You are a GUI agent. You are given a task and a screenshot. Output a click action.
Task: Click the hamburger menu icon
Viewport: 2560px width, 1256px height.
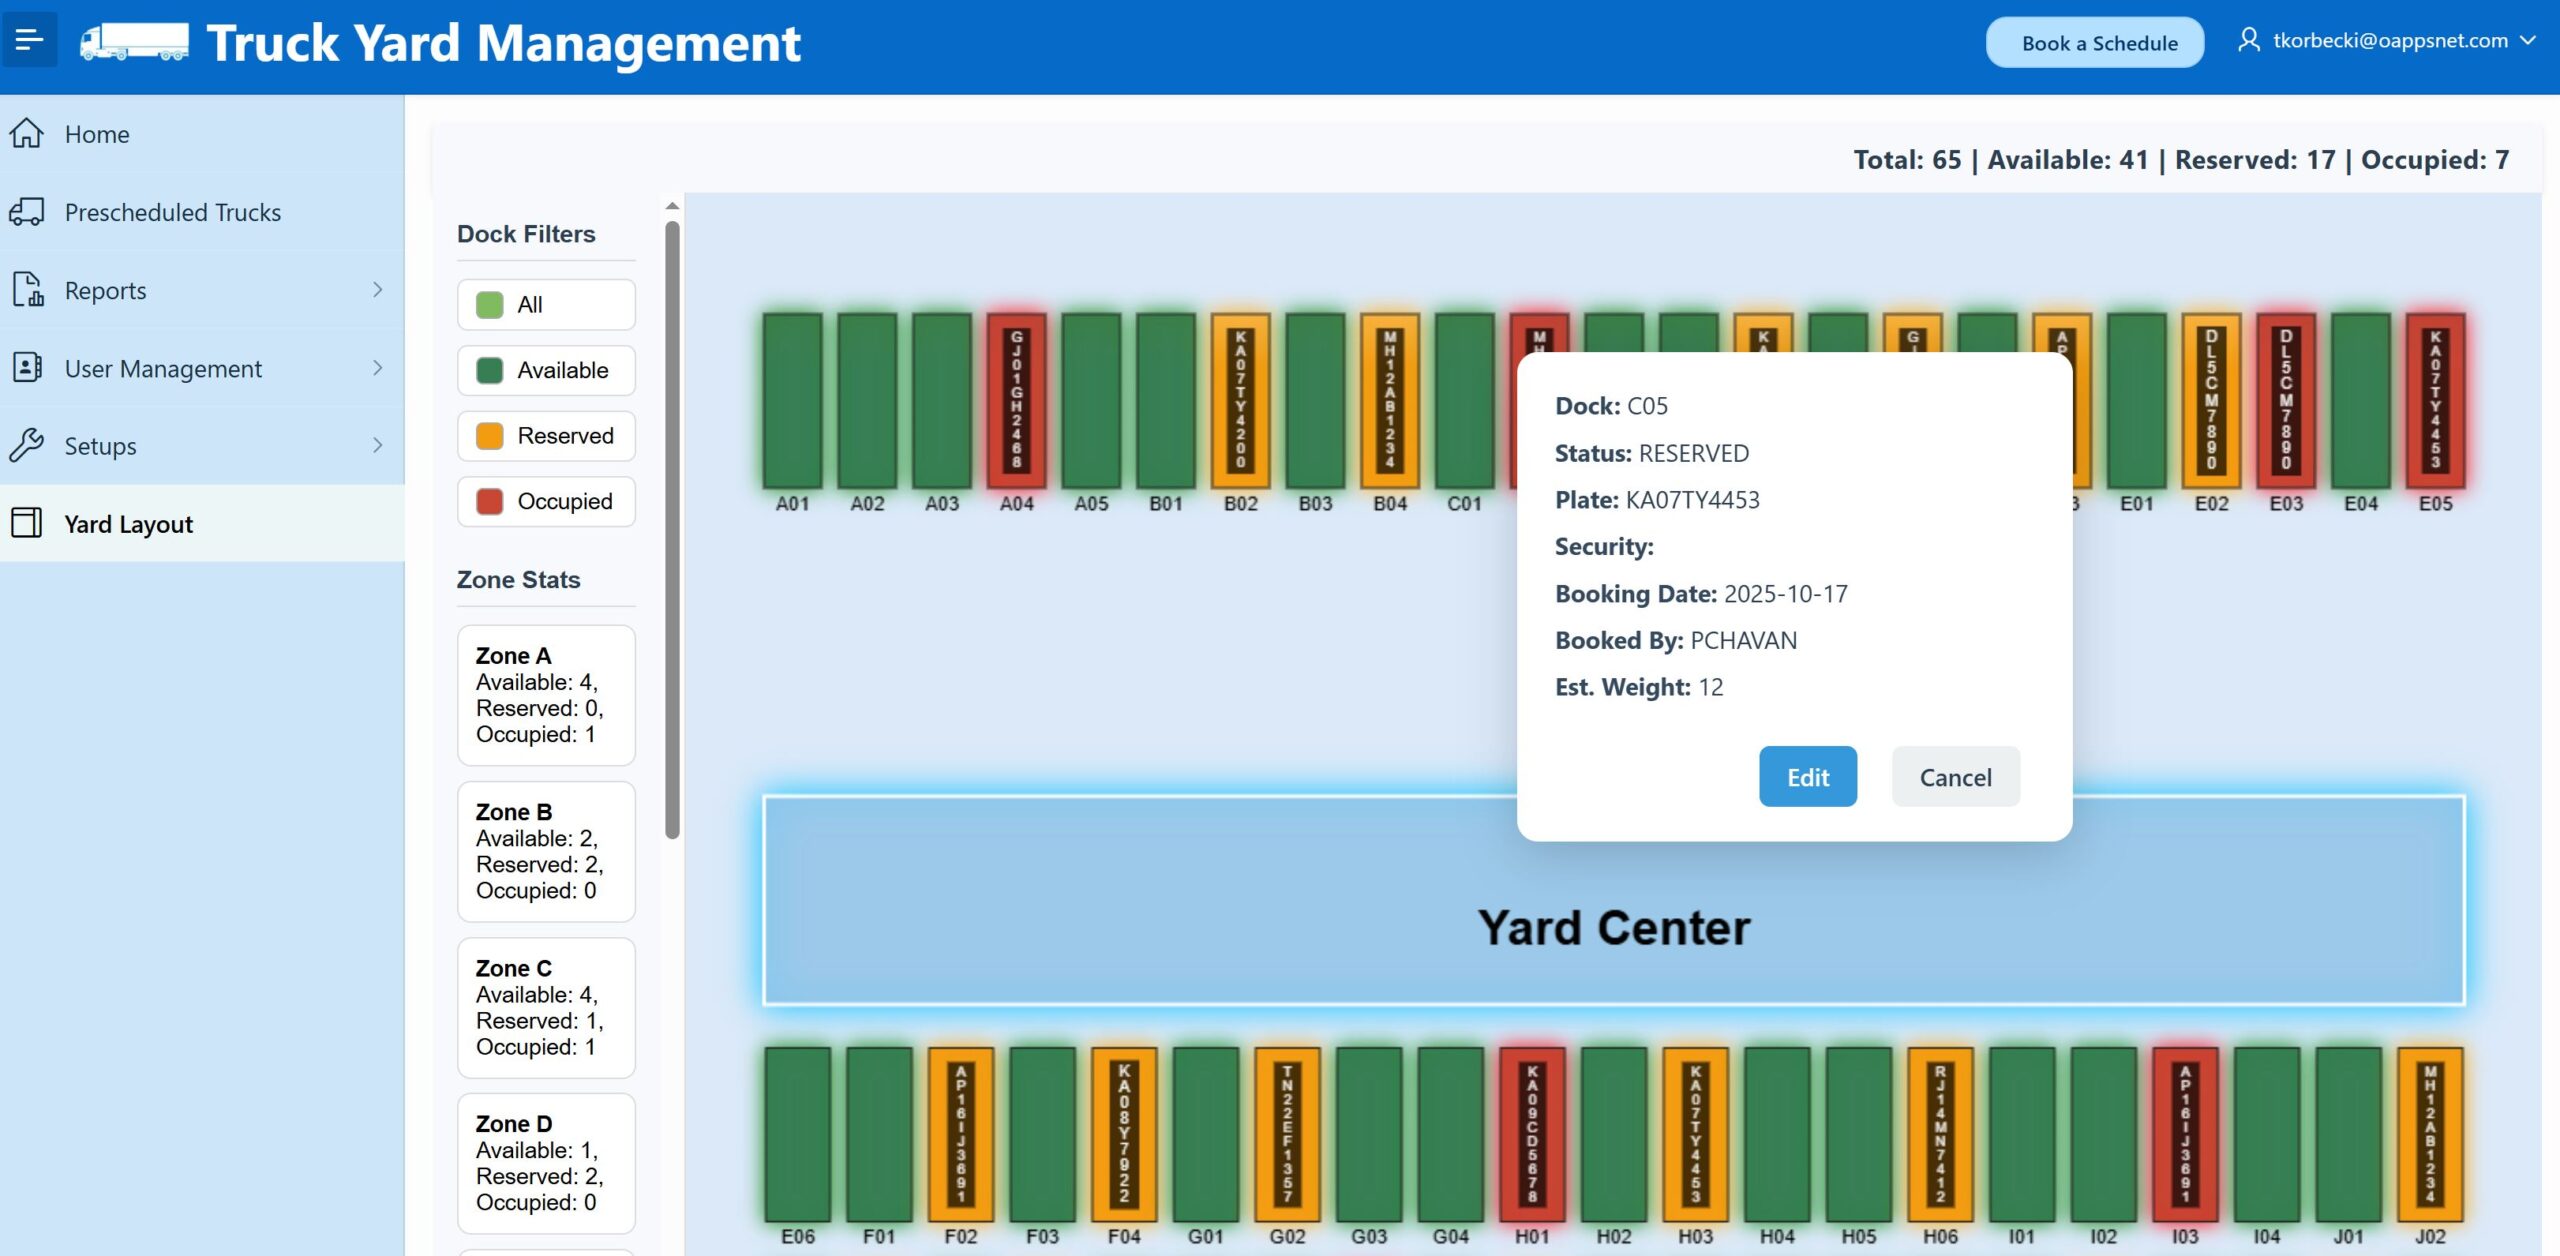tap(29, 41)
